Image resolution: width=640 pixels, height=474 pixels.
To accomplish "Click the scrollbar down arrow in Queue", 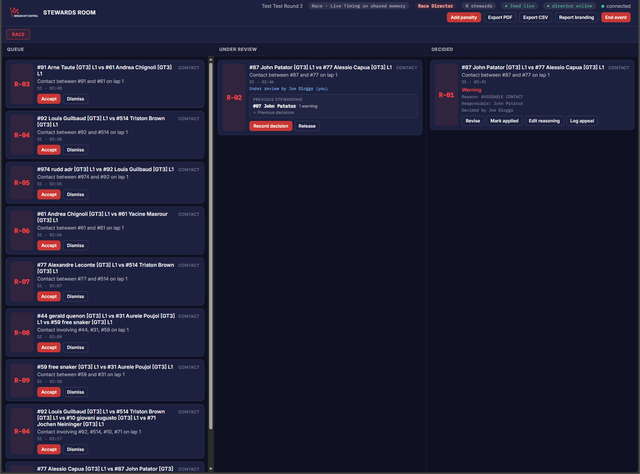I will (211, 469).
